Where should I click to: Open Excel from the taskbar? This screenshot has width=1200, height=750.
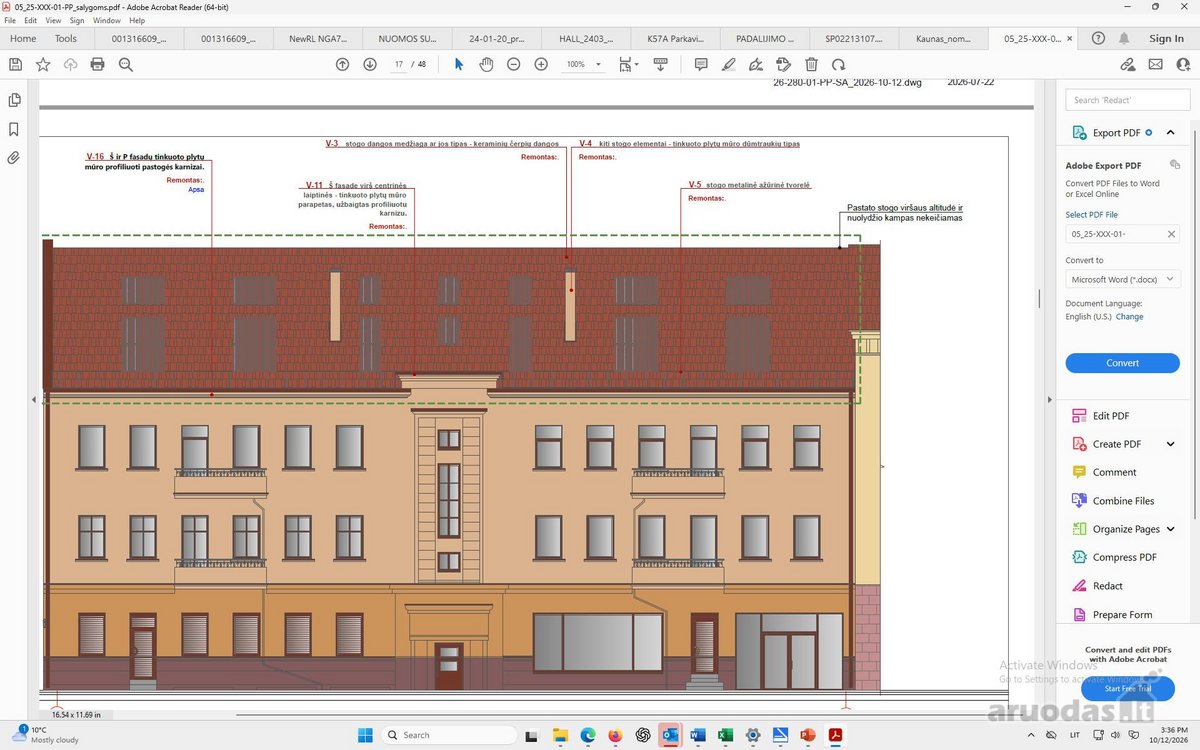[x=726, y=735]
